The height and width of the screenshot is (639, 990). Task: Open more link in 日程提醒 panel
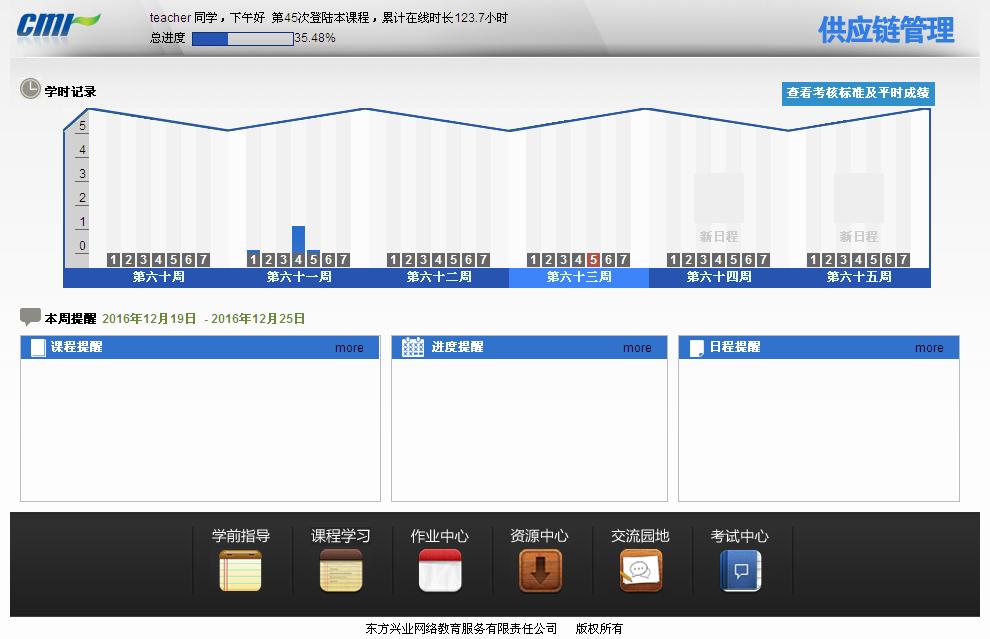pyautogui.click(x=929, y=348)
